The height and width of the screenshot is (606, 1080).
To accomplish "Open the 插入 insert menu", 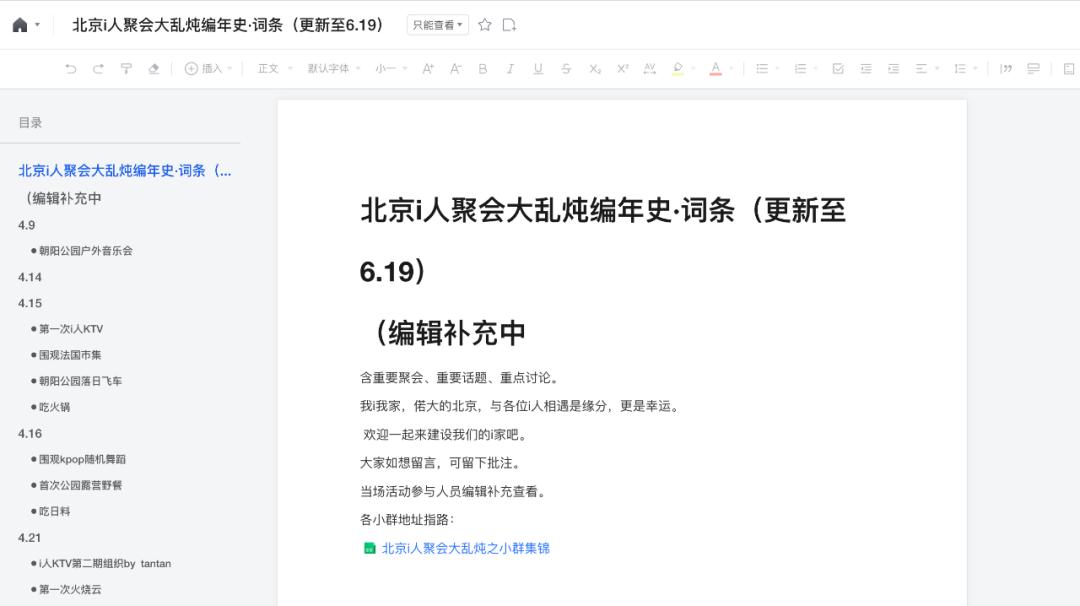I will [209, 68].
